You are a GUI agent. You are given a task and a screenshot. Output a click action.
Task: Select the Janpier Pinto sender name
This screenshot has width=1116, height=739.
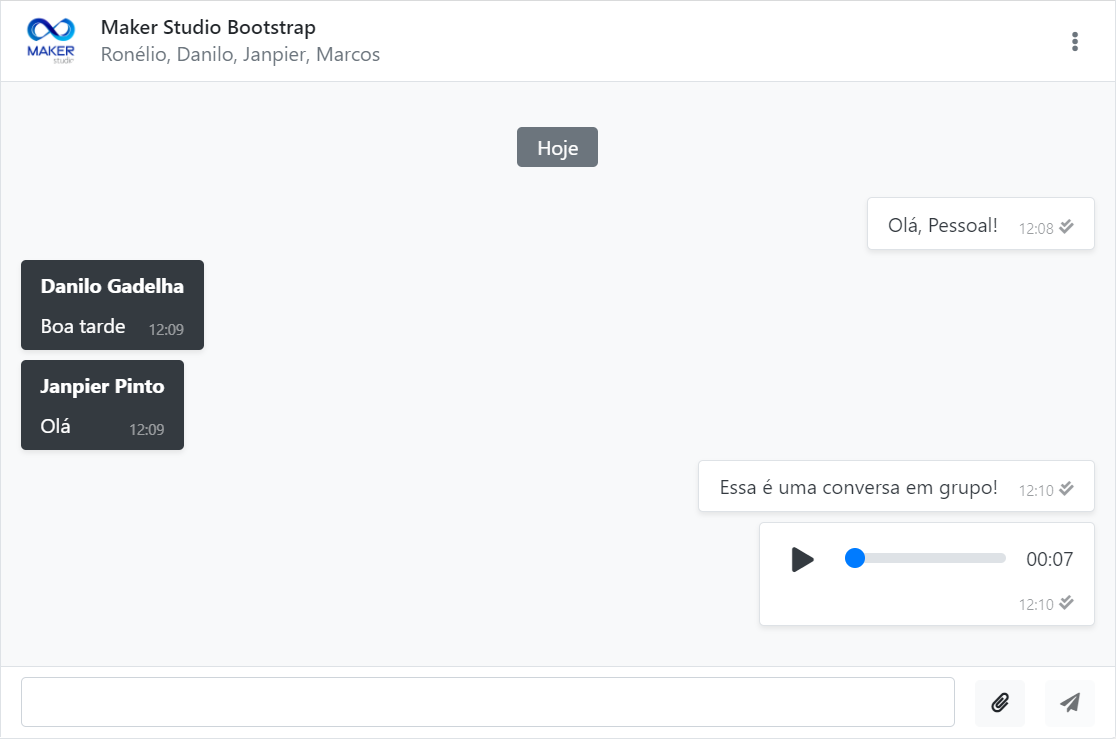click(x=102, y=386)
